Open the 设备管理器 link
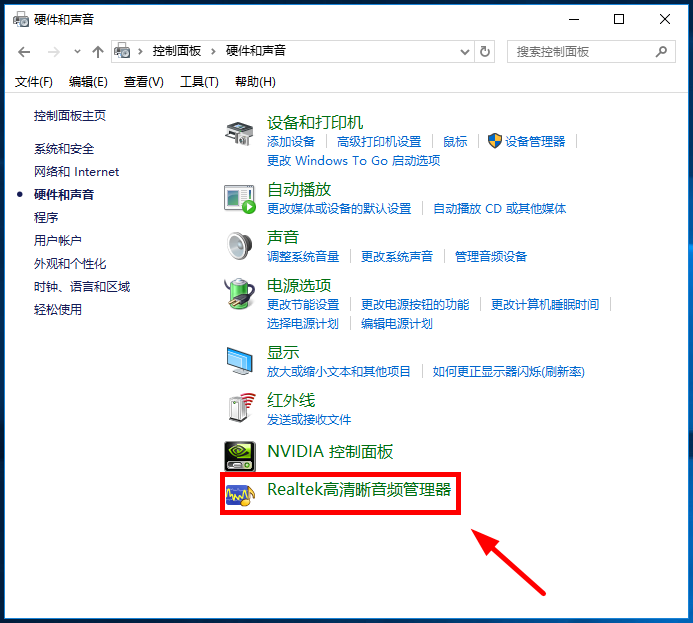 tap(535, 142)
